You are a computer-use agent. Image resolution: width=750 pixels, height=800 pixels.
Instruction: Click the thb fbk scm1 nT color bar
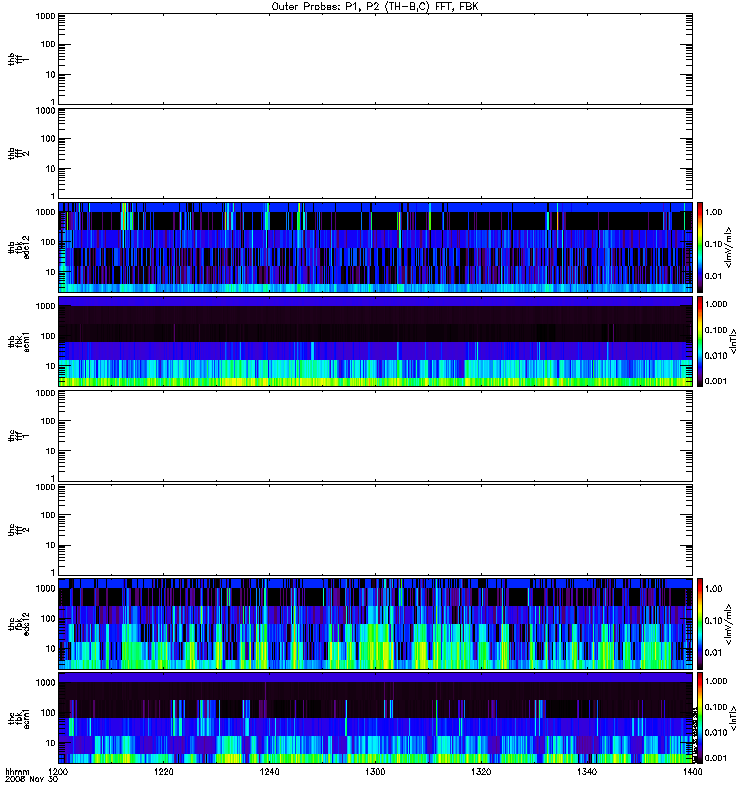coord(700,342)
